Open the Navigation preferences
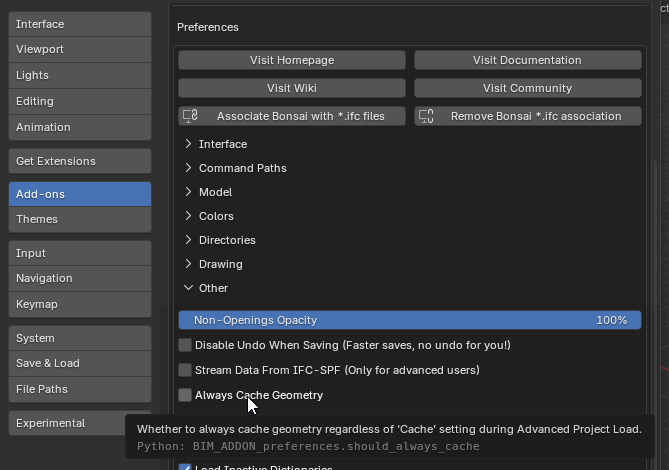Image resolution: width=669 pixels, height=470 pixels. click(80, 279)
